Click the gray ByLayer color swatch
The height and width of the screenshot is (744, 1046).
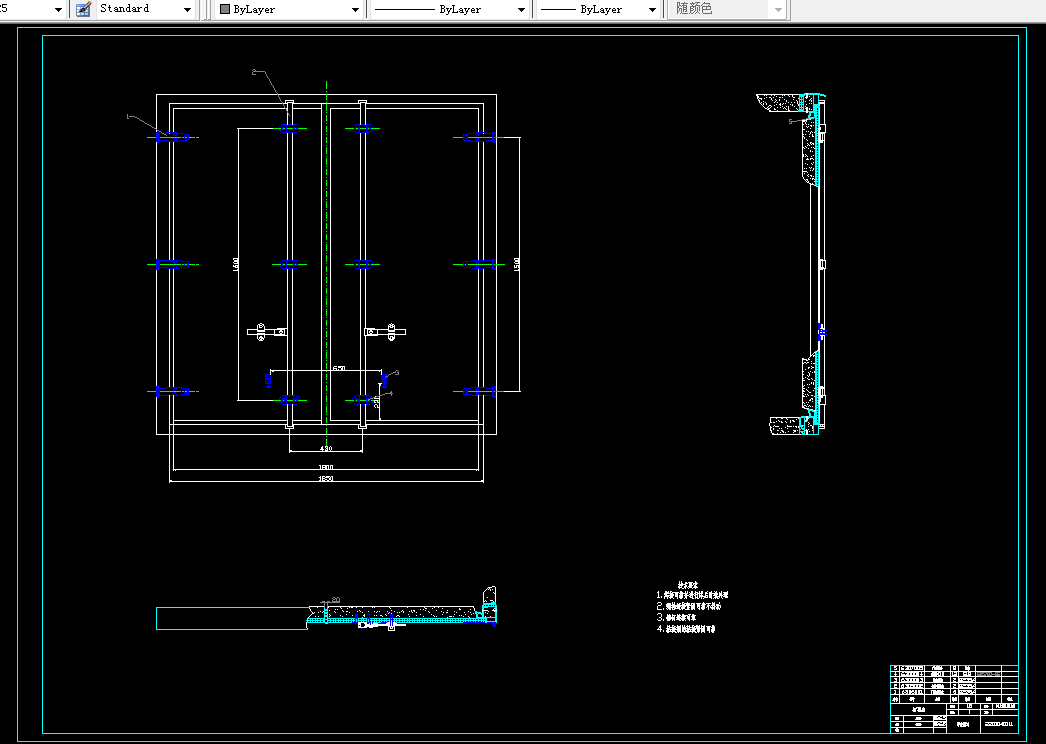pyautogui.click(x=225, y=9)
